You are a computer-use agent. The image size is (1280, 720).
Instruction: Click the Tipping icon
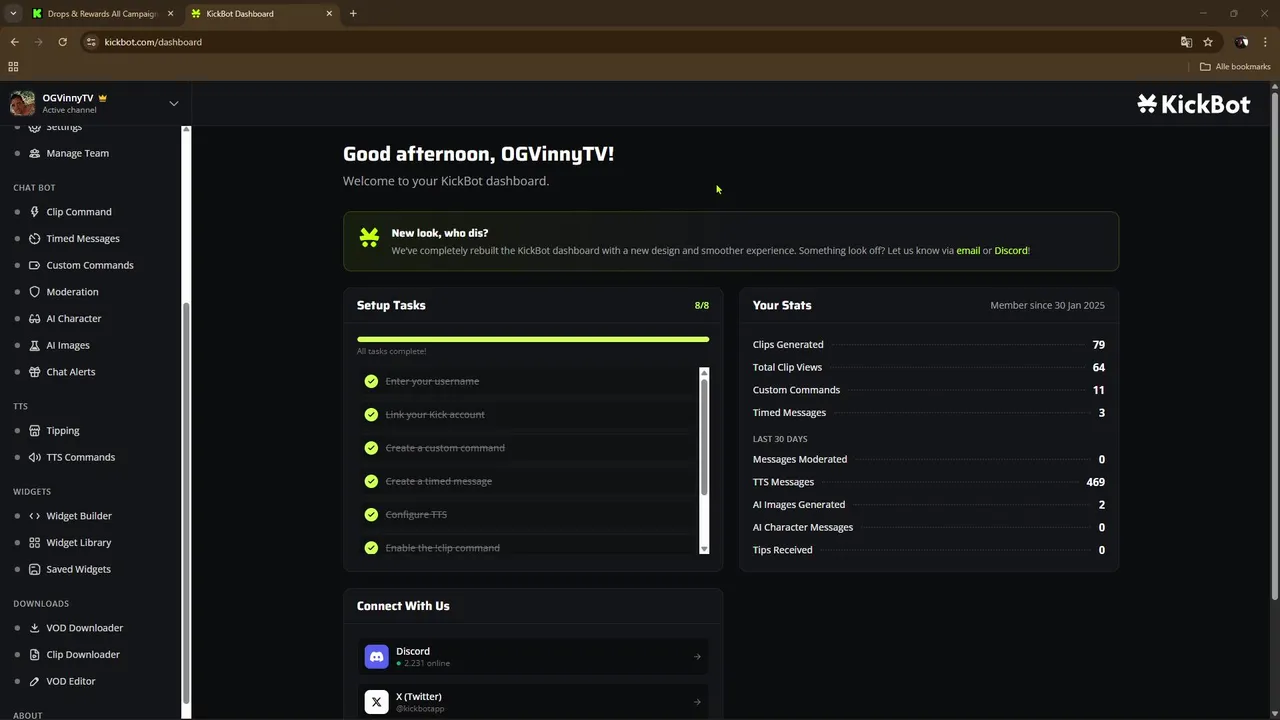coord(35,431)
